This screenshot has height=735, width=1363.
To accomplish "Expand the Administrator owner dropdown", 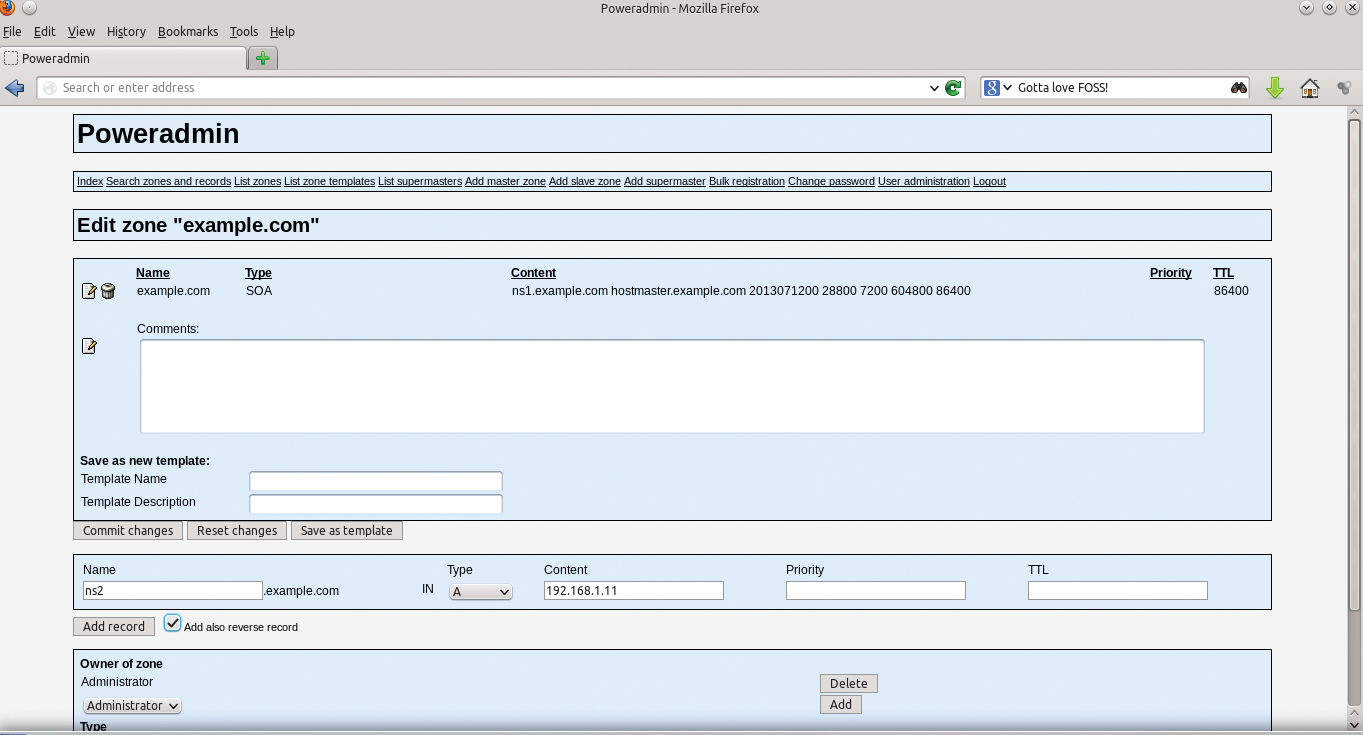I will tap(132, 705).
